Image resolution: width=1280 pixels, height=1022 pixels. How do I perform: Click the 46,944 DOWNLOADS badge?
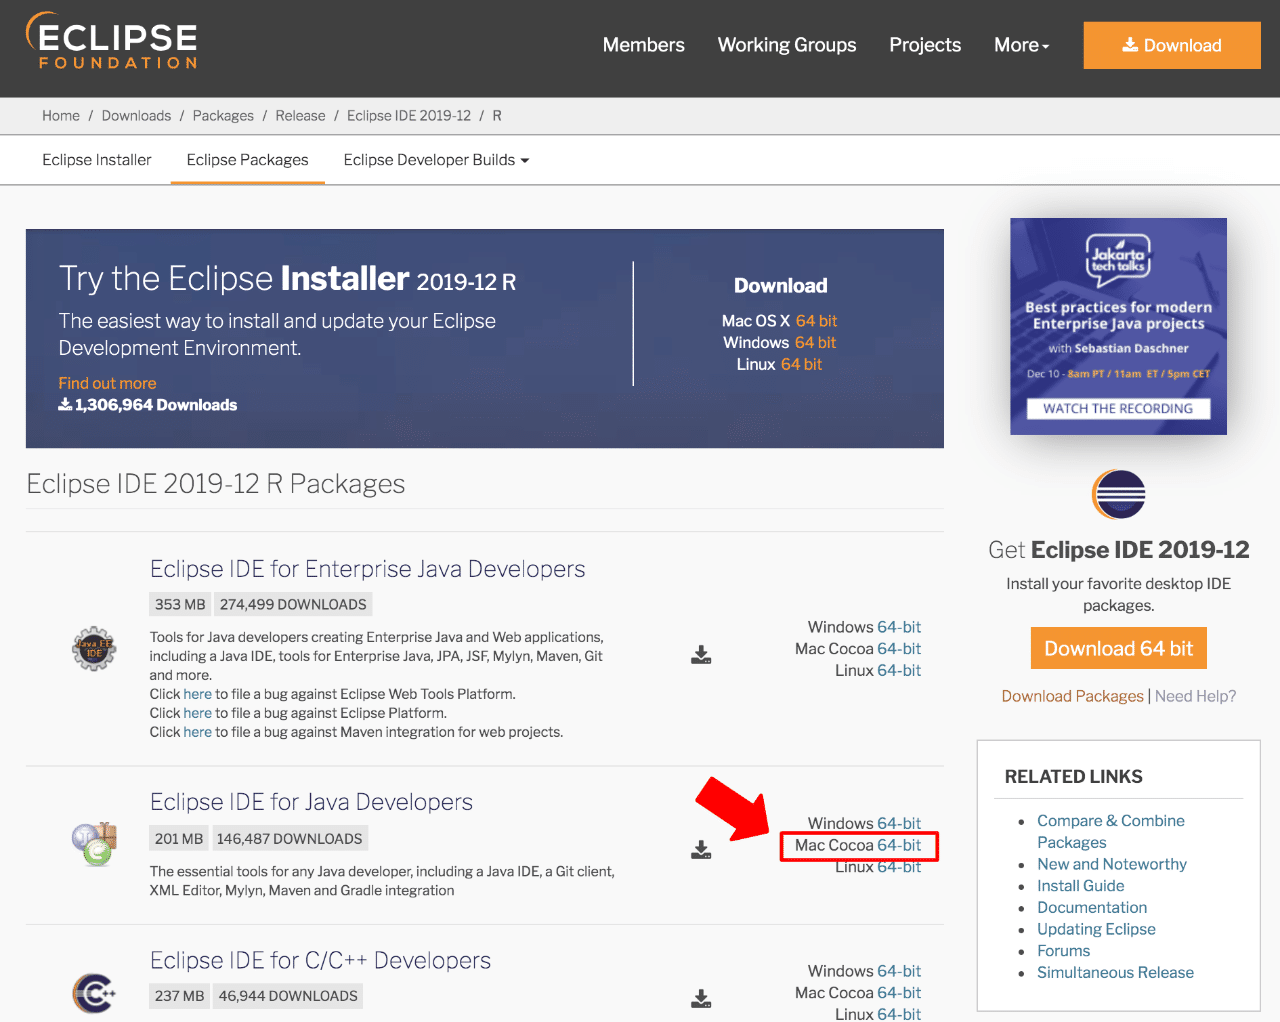click(x=288, y=996)
